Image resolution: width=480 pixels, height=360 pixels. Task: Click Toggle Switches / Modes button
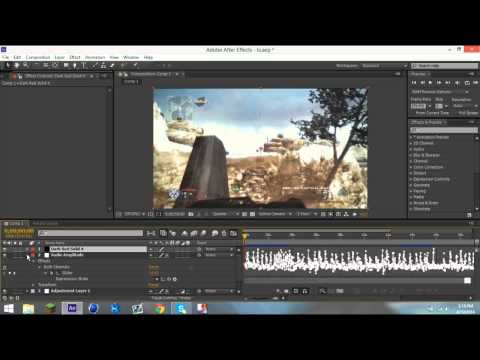coord(171,298)
